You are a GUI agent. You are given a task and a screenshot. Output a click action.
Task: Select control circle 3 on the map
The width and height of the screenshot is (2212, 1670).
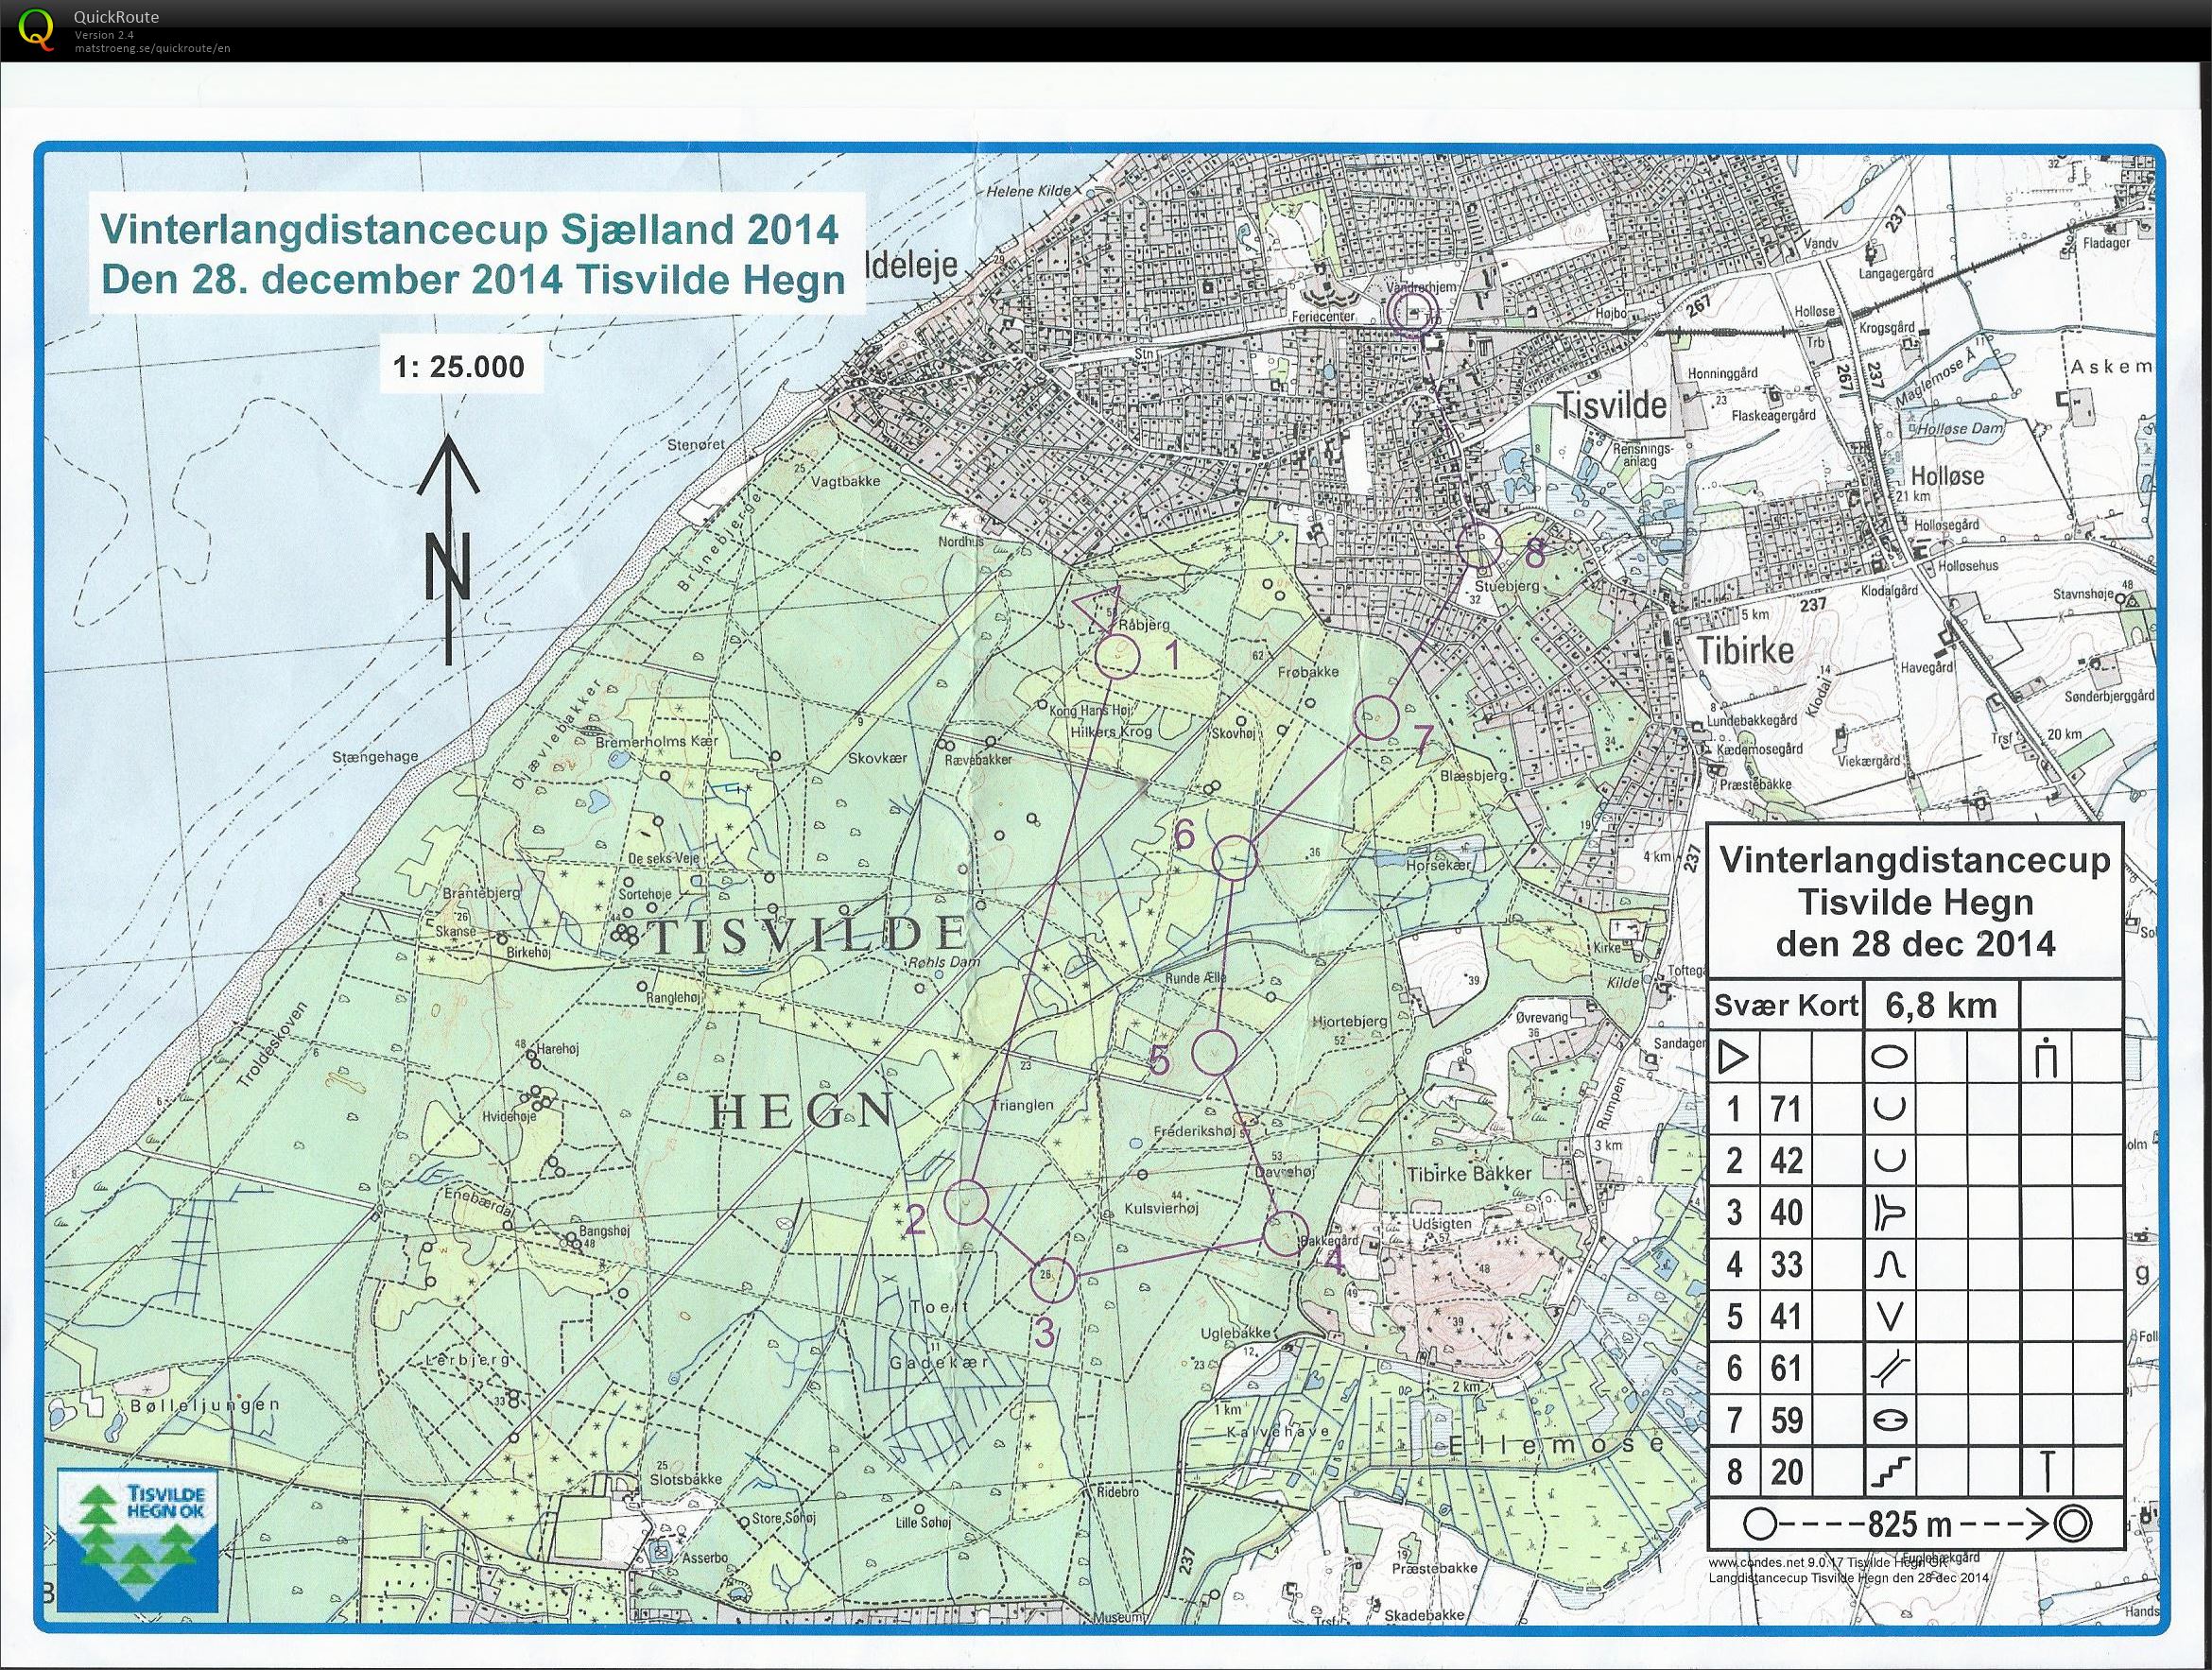[1053, 1278]
